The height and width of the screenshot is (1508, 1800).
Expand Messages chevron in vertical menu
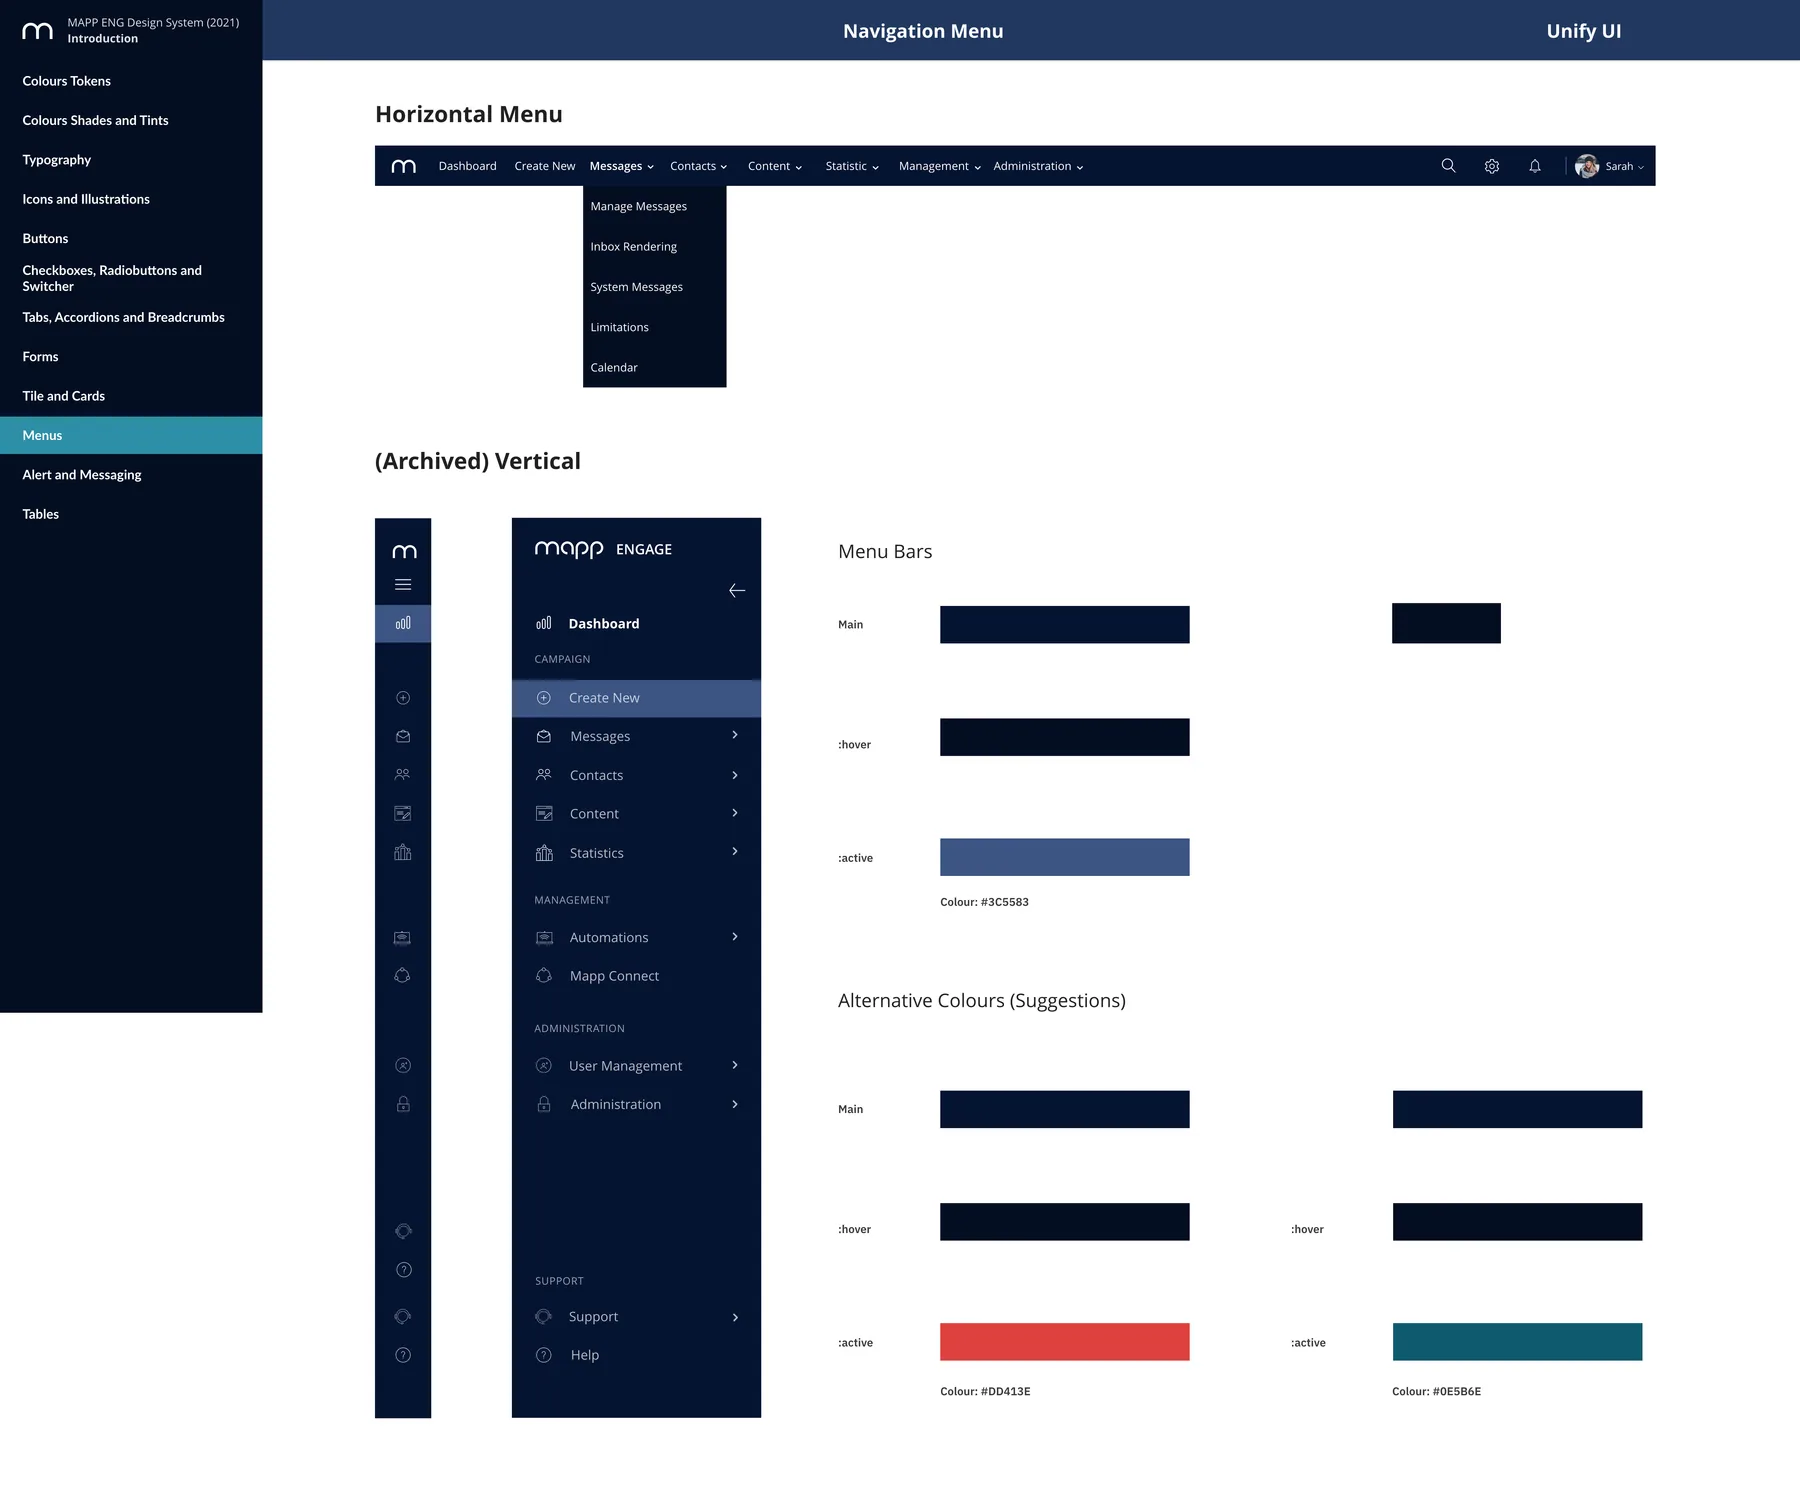click(x=735, y=735)
